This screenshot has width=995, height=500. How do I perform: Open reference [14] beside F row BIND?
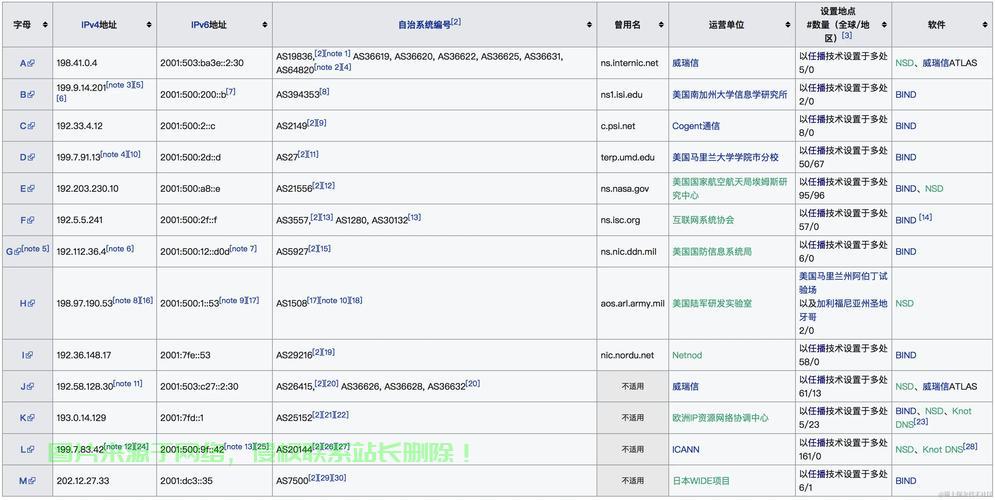tap(925, 218)
